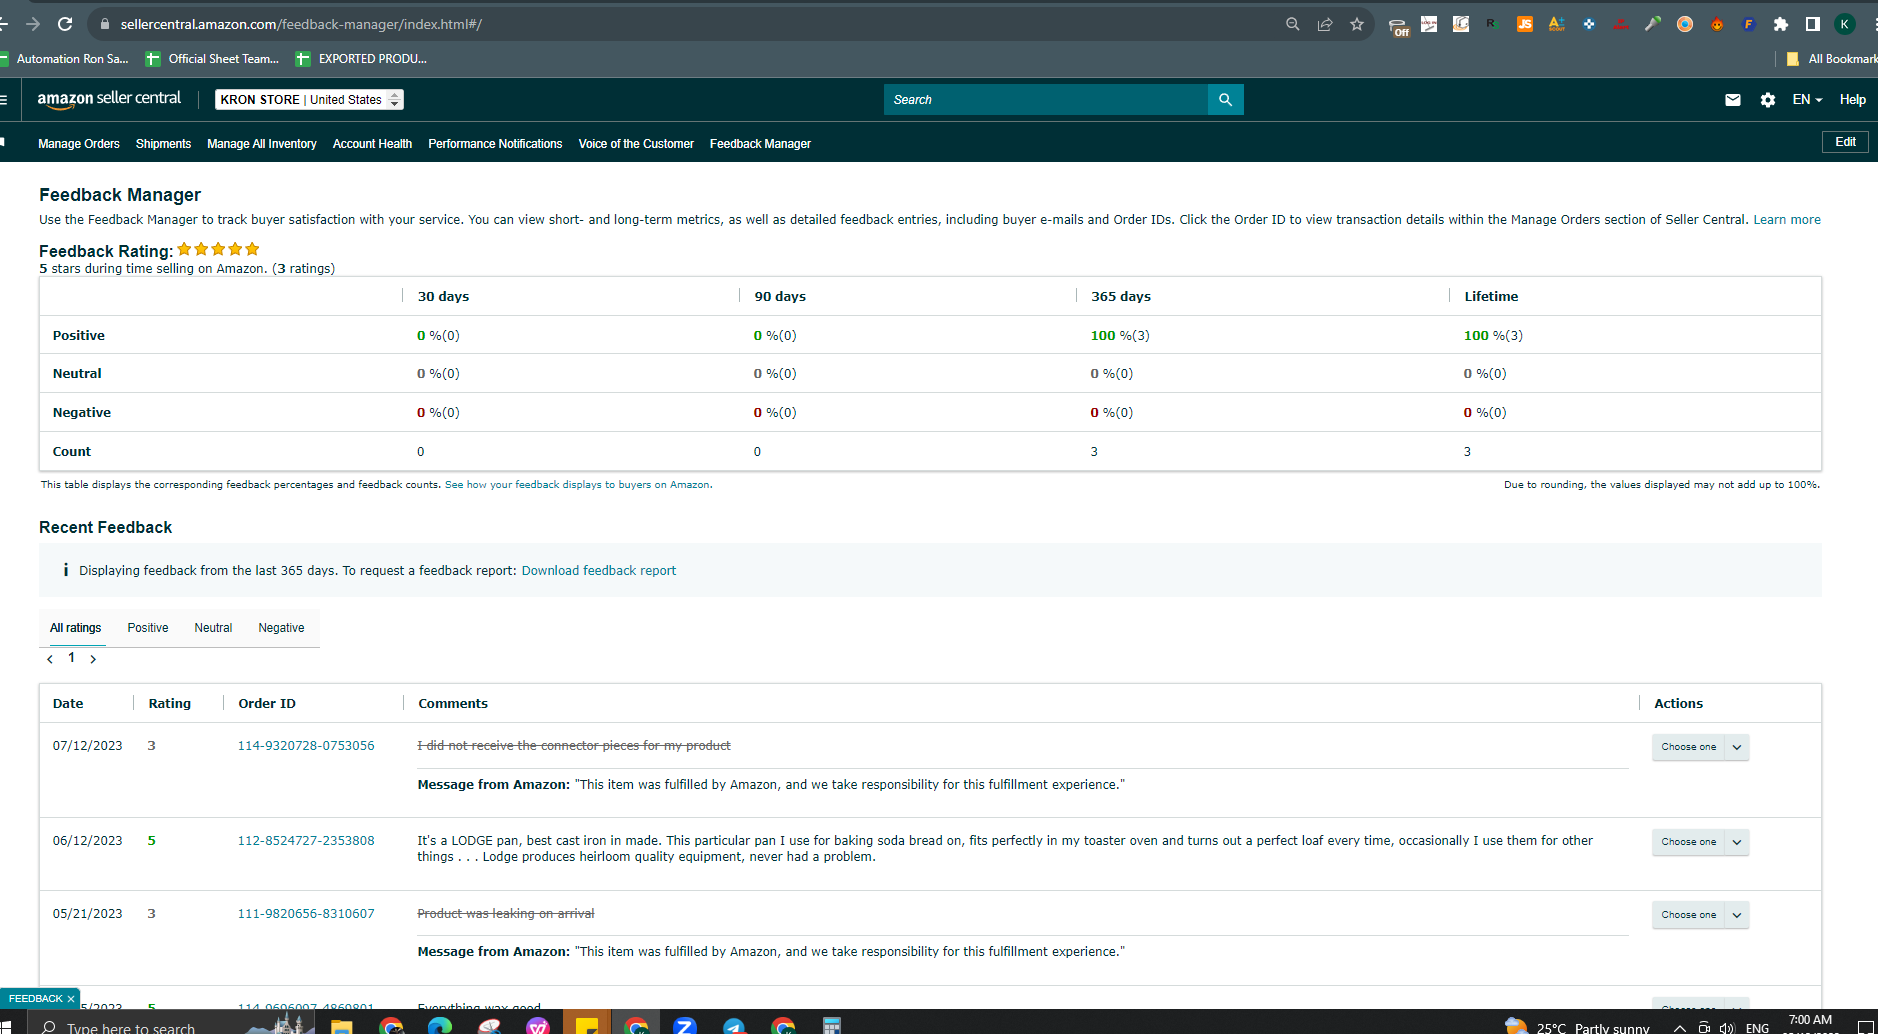Image resolution: width=1878 pixels, height=1034 pixels.
Task: Click the search magnifier button in Seller Central
Action: [1225, 100]
